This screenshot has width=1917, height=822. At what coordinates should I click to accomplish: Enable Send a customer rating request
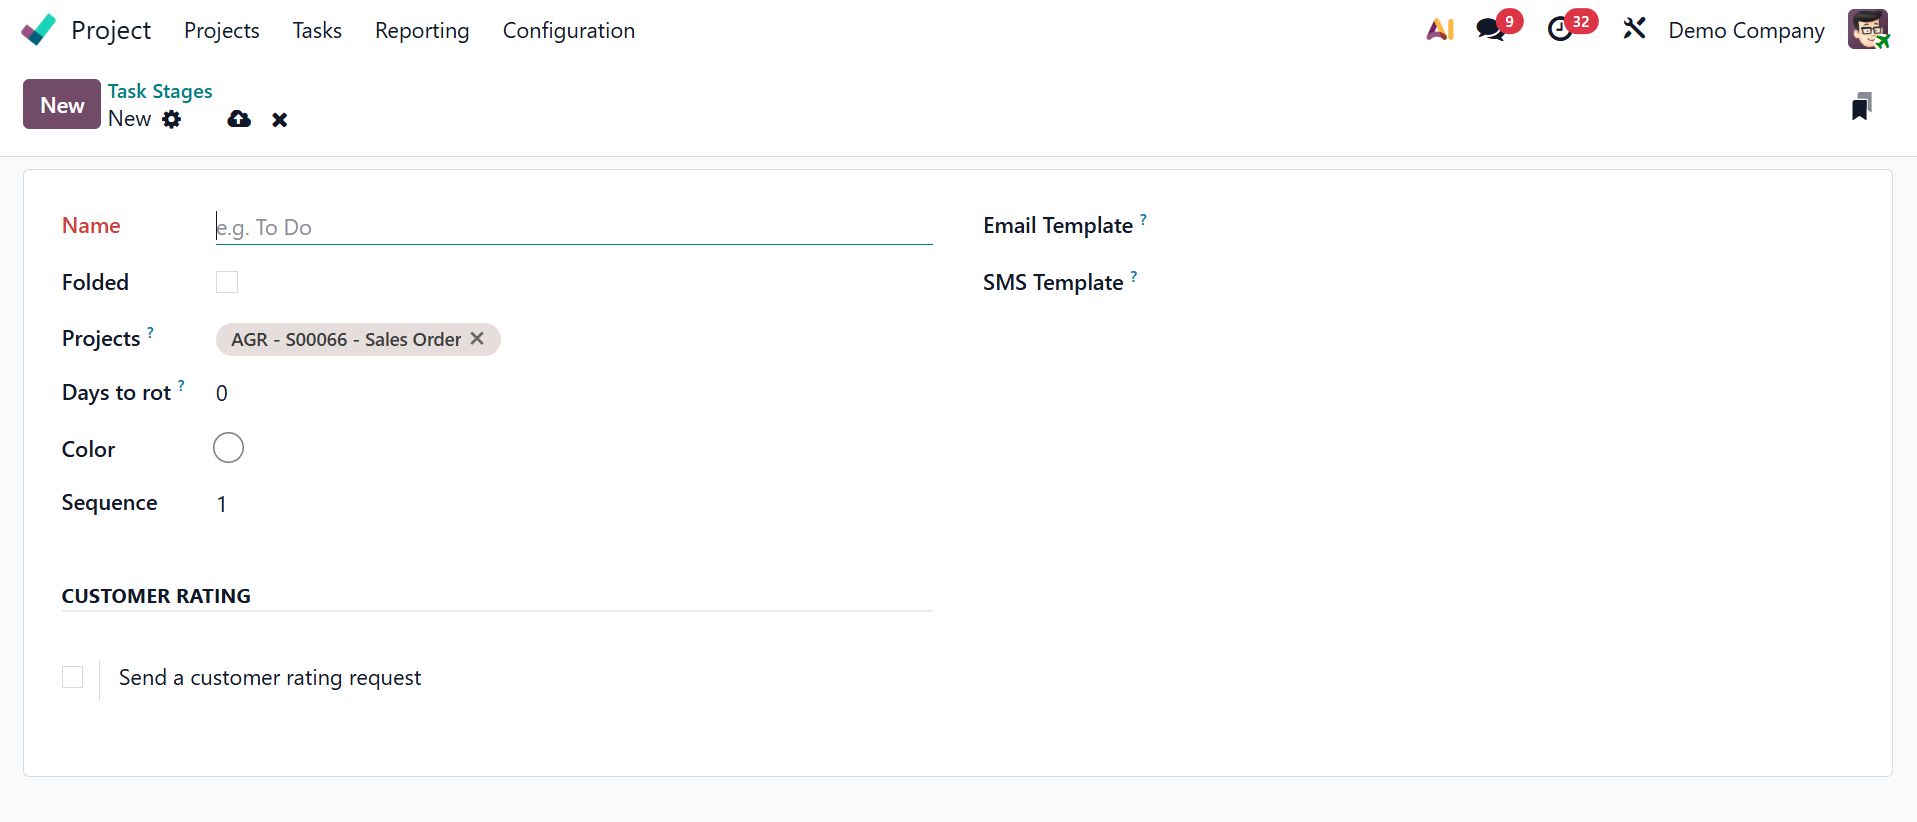point(73,677)
